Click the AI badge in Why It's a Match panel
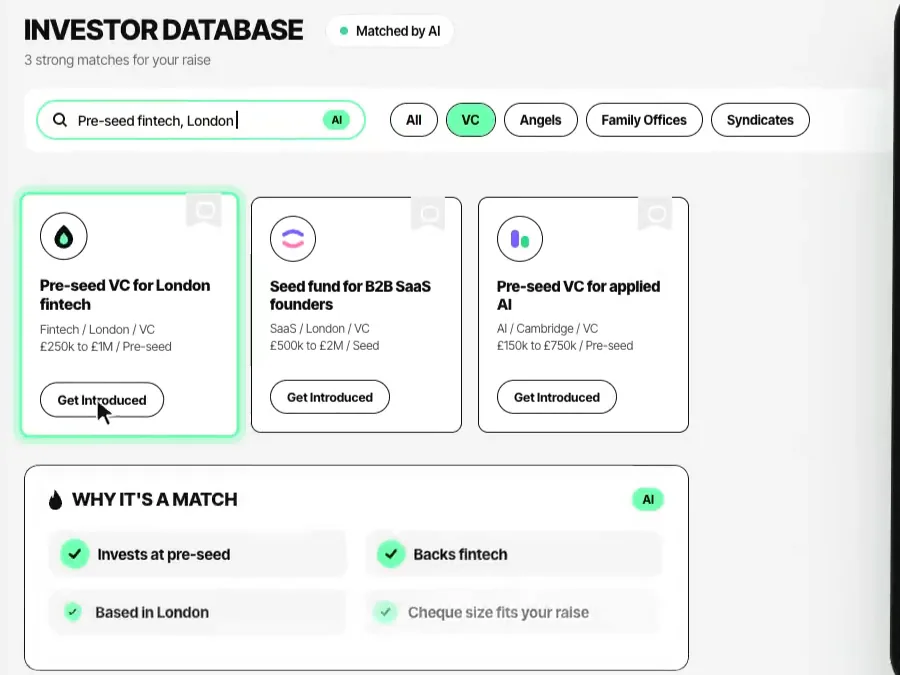900x675 pixels. coord(648,500)
